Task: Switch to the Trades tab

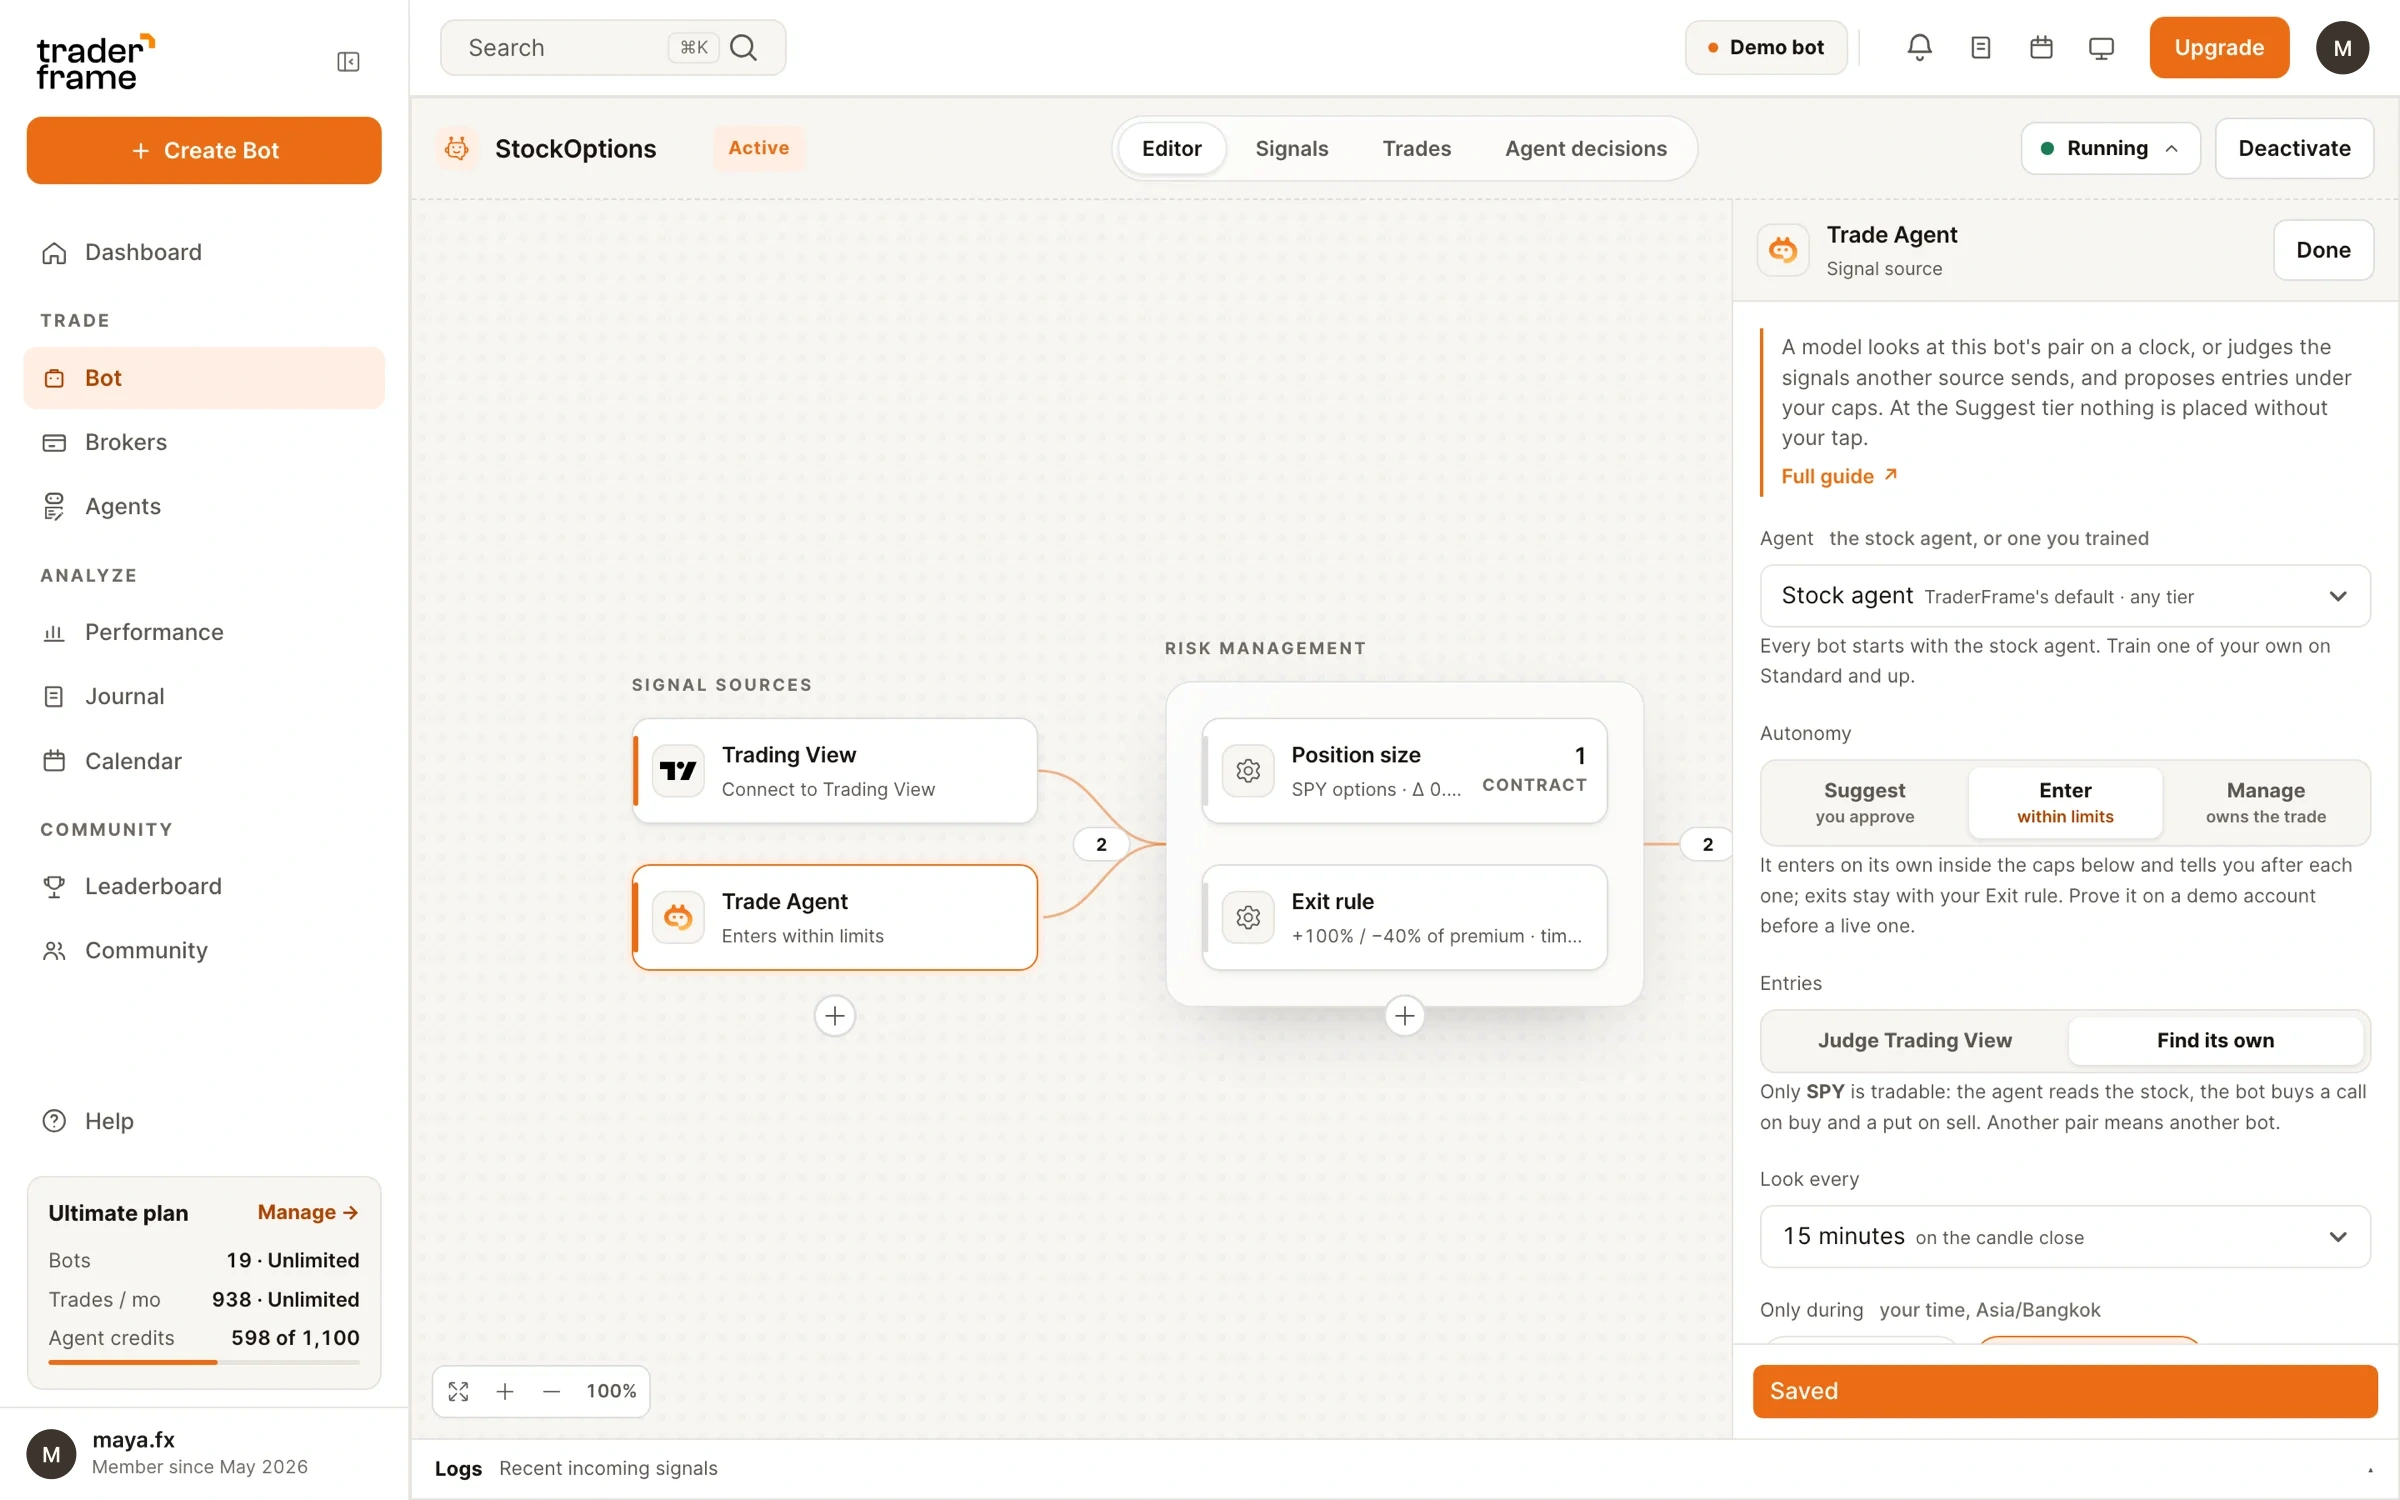Action: coord(1416,148)
